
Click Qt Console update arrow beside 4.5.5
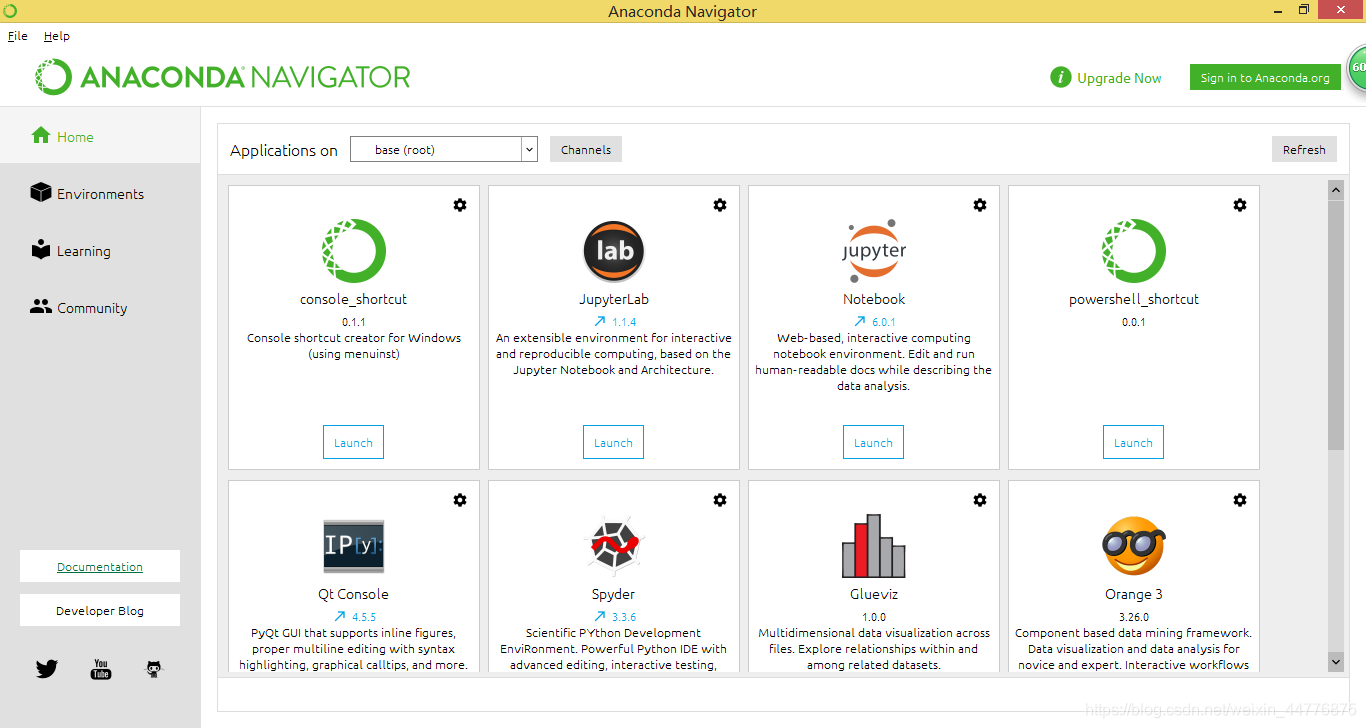point(339,617)
